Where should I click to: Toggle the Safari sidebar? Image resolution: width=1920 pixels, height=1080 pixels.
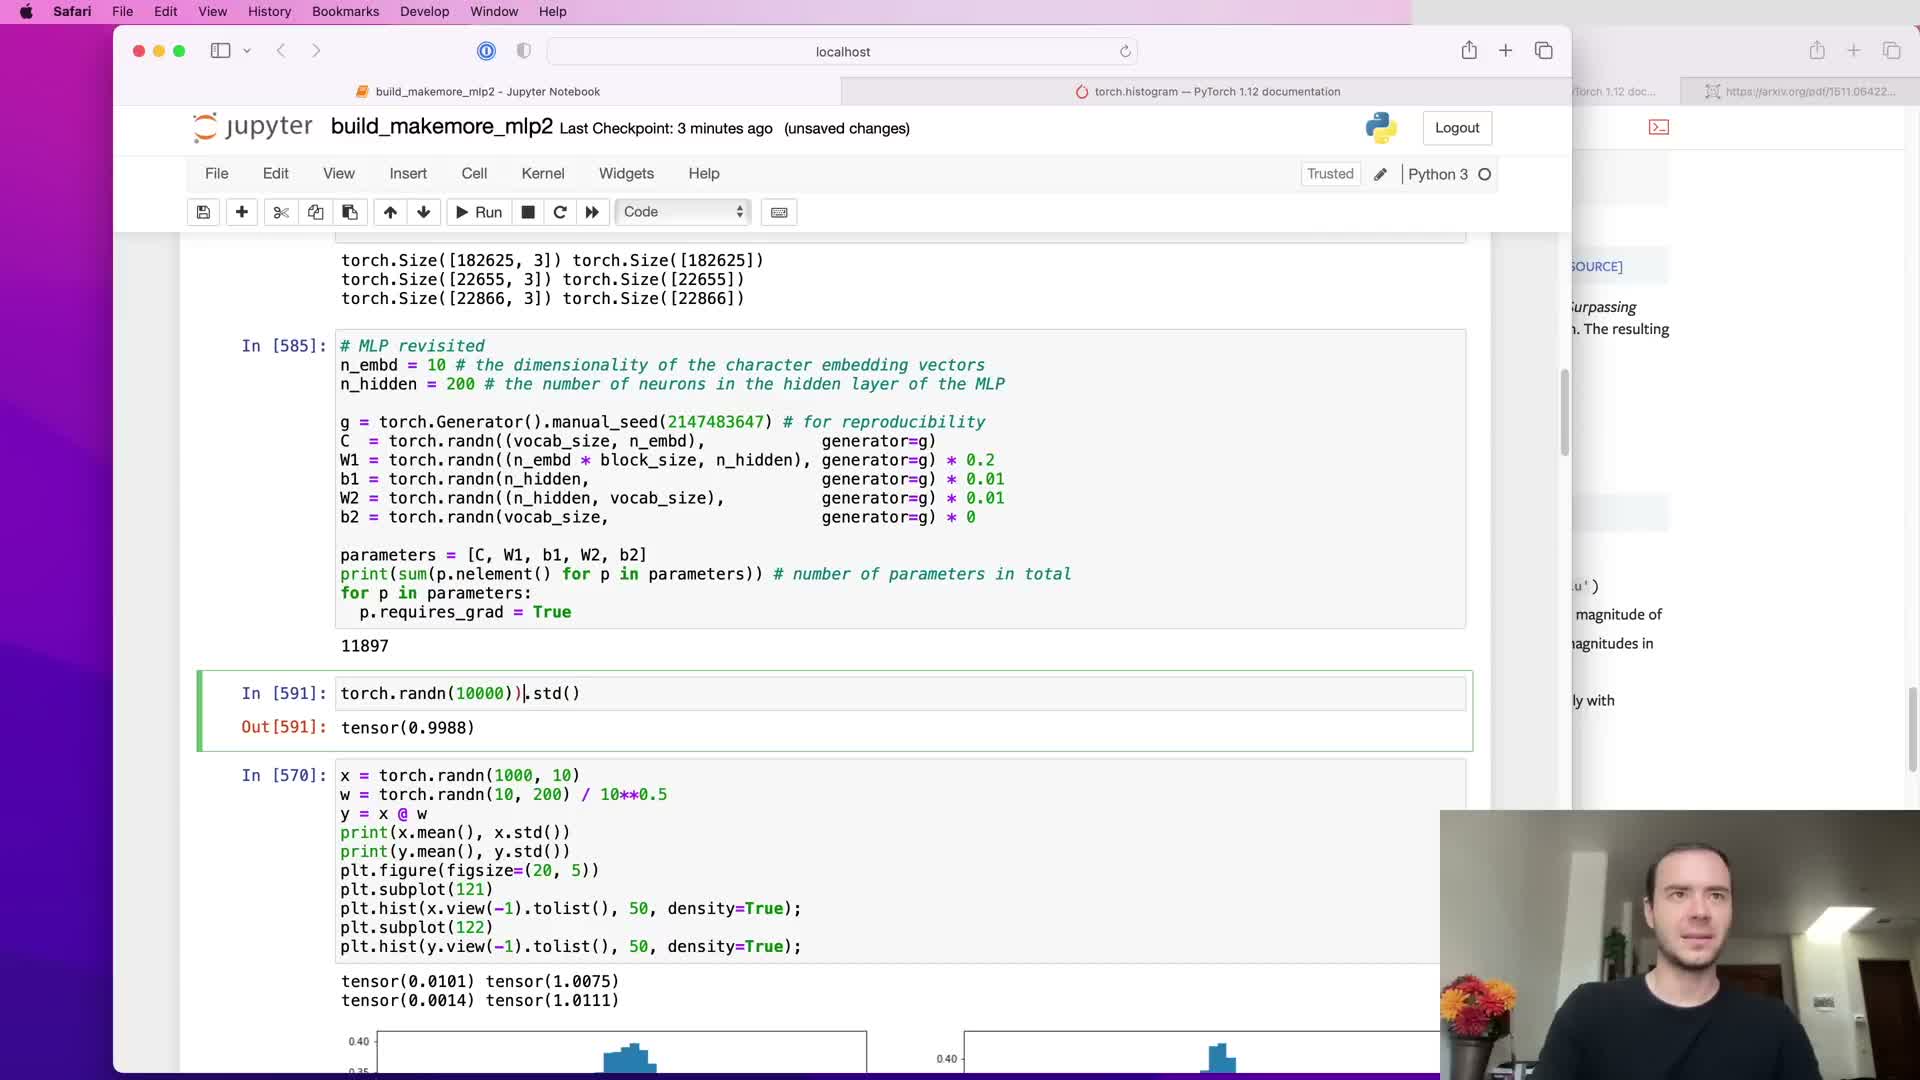point(220,51)
